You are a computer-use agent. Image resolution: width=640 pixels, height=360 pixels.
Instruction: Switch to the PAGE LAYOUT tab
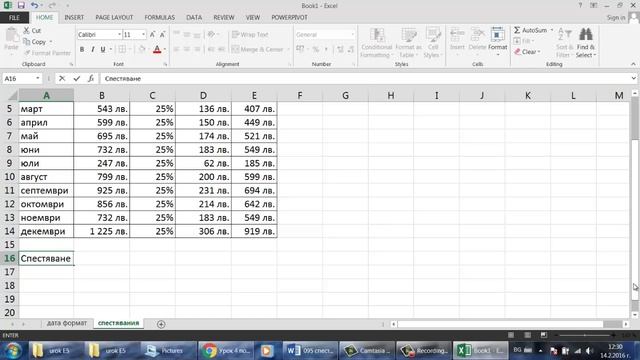click(114, 18)
